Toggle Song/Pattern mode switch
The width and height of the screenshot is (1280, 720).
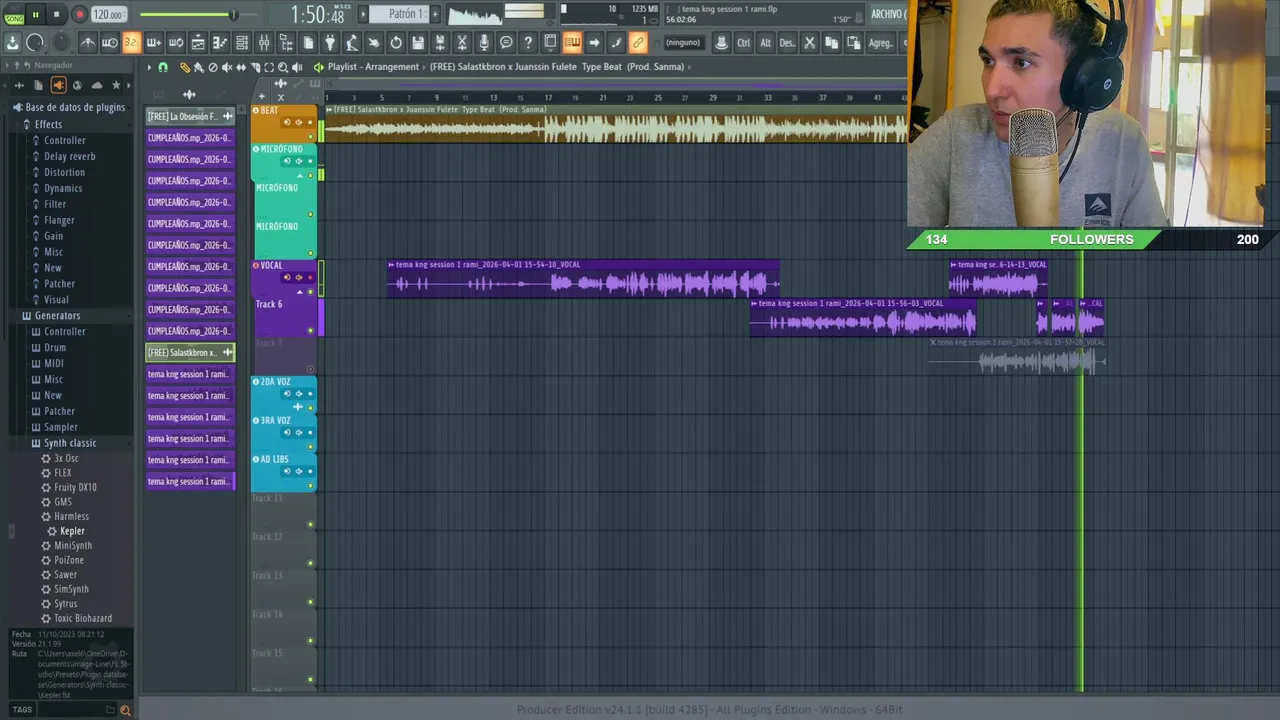coord(13,14)
